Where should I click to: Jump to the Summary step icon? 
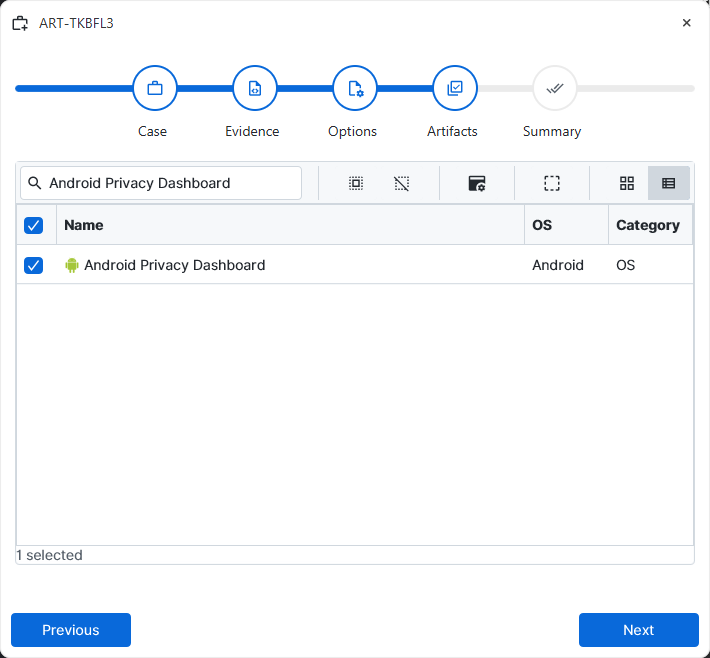tap(555, 88)
